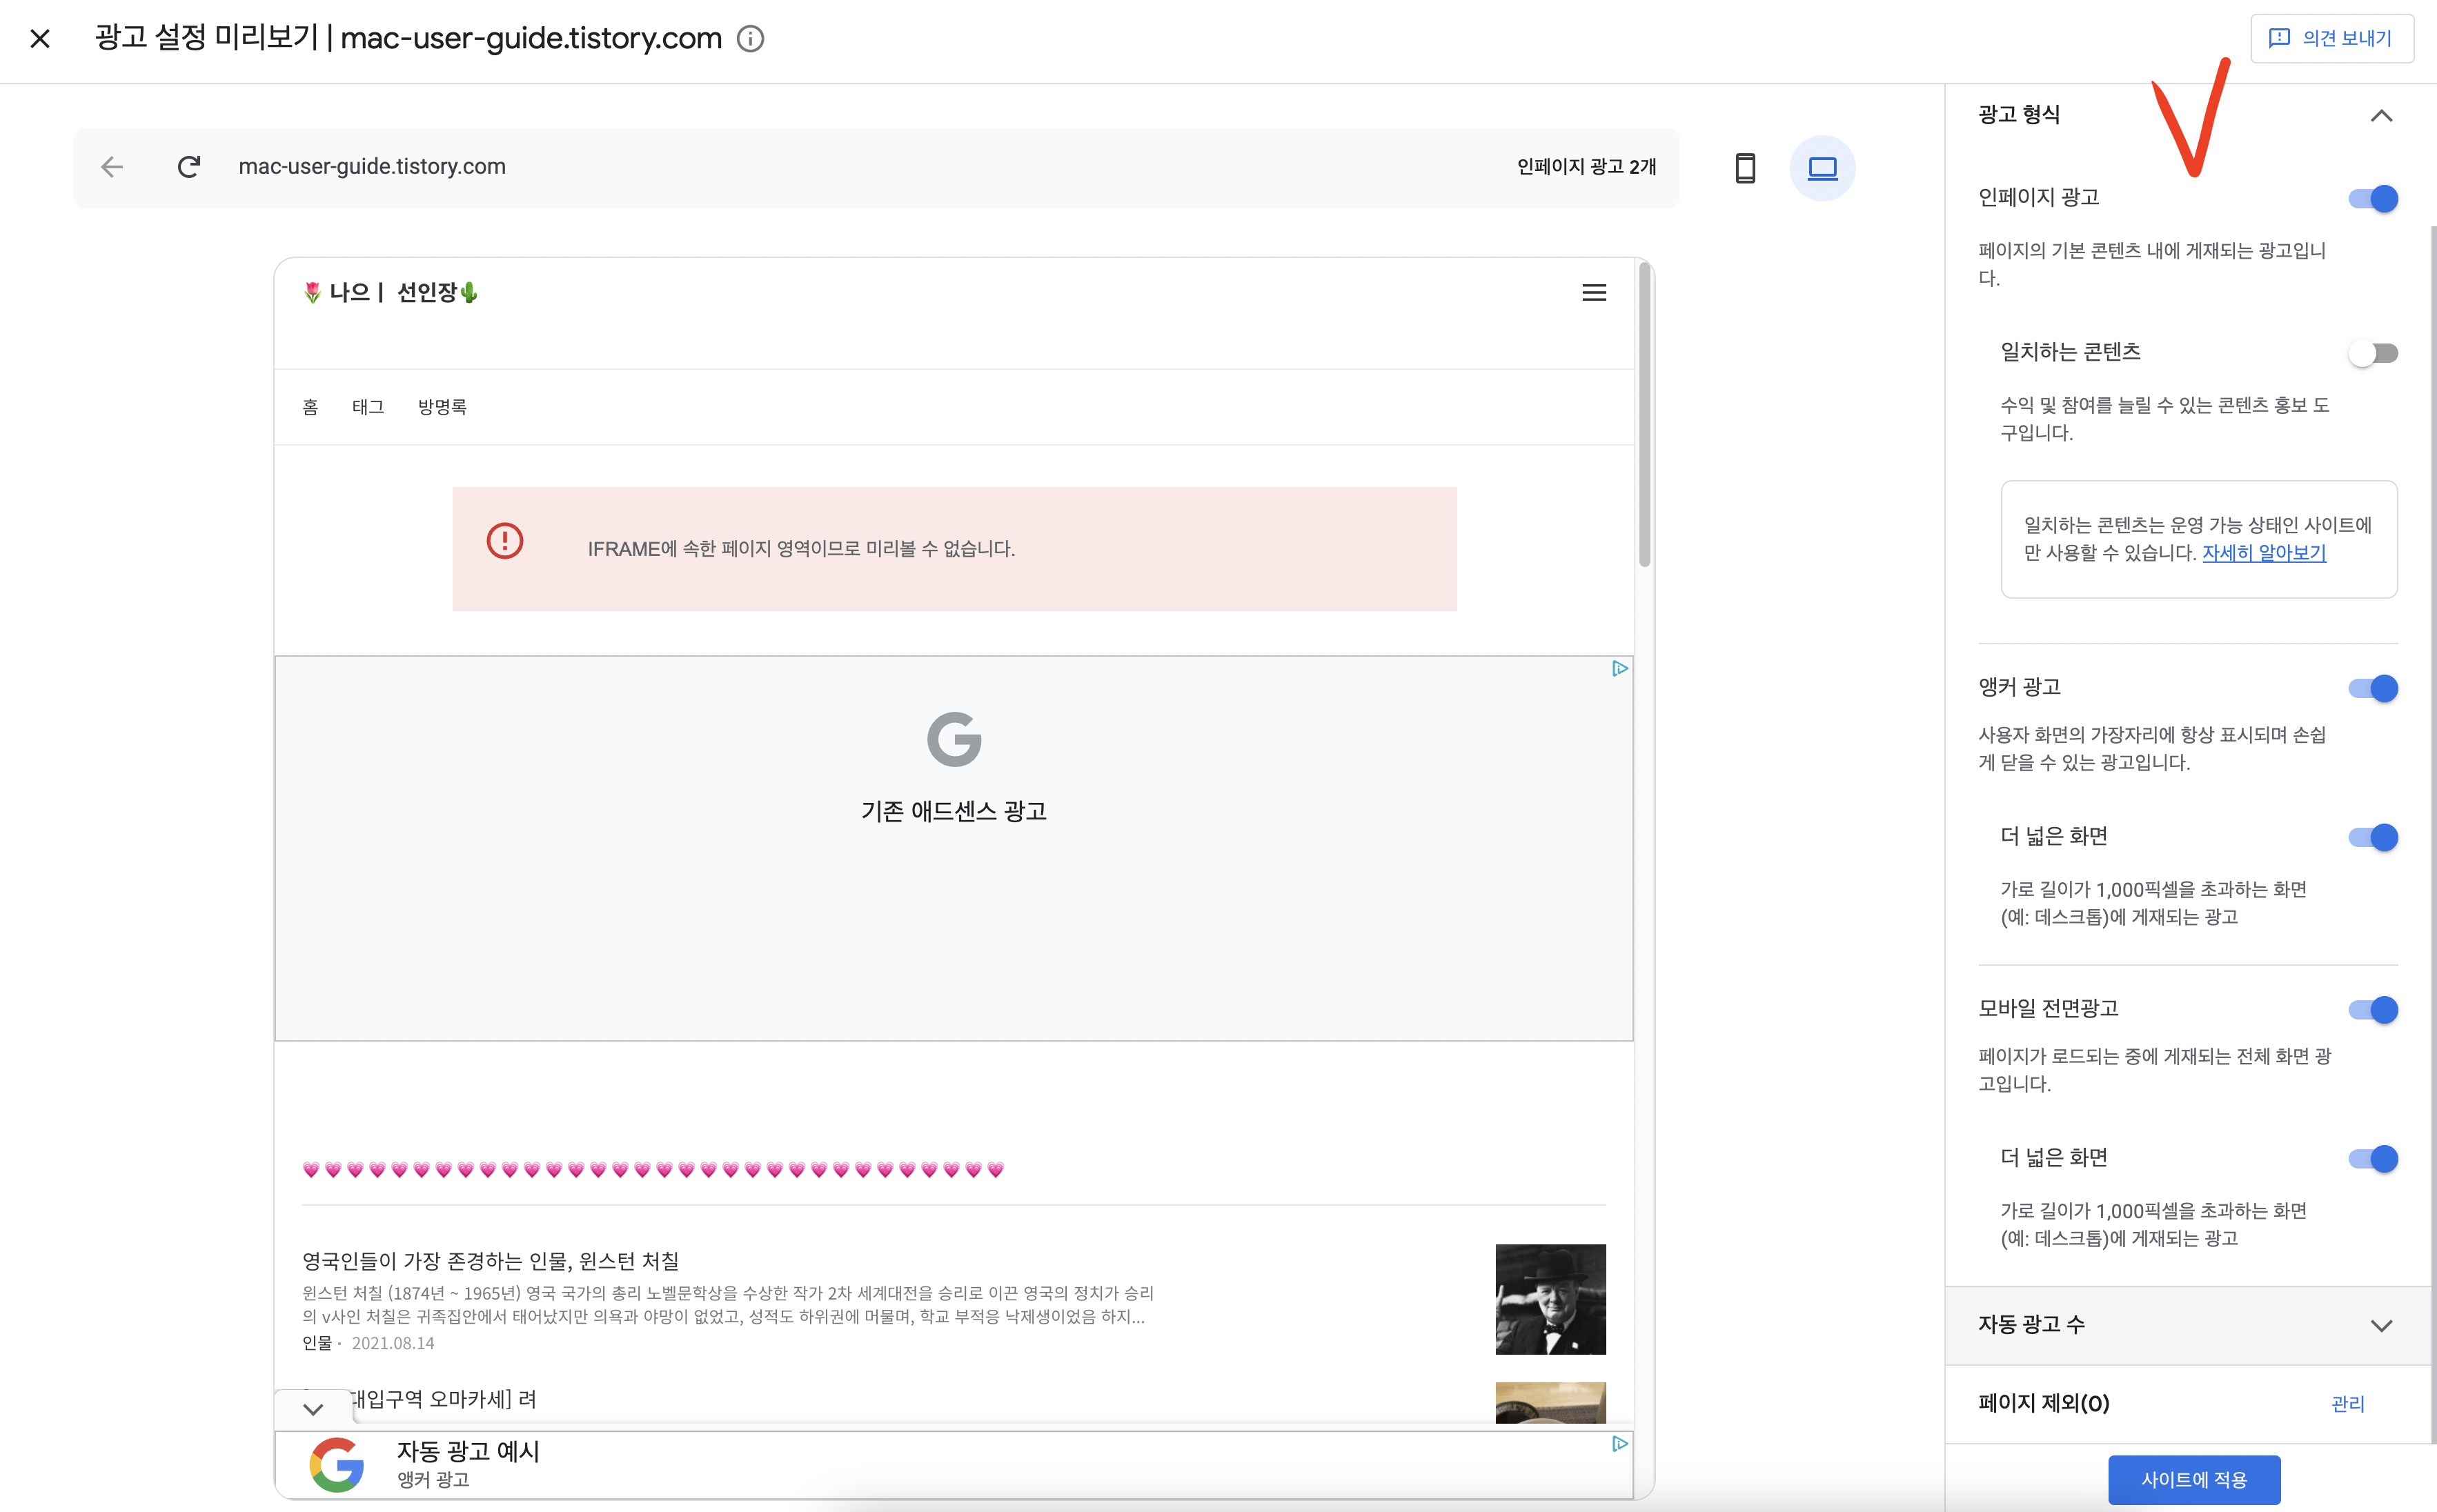Open the Winston Churchill post thumbnail
Screen dimensions: 2437x1512
point(1550,1299)
